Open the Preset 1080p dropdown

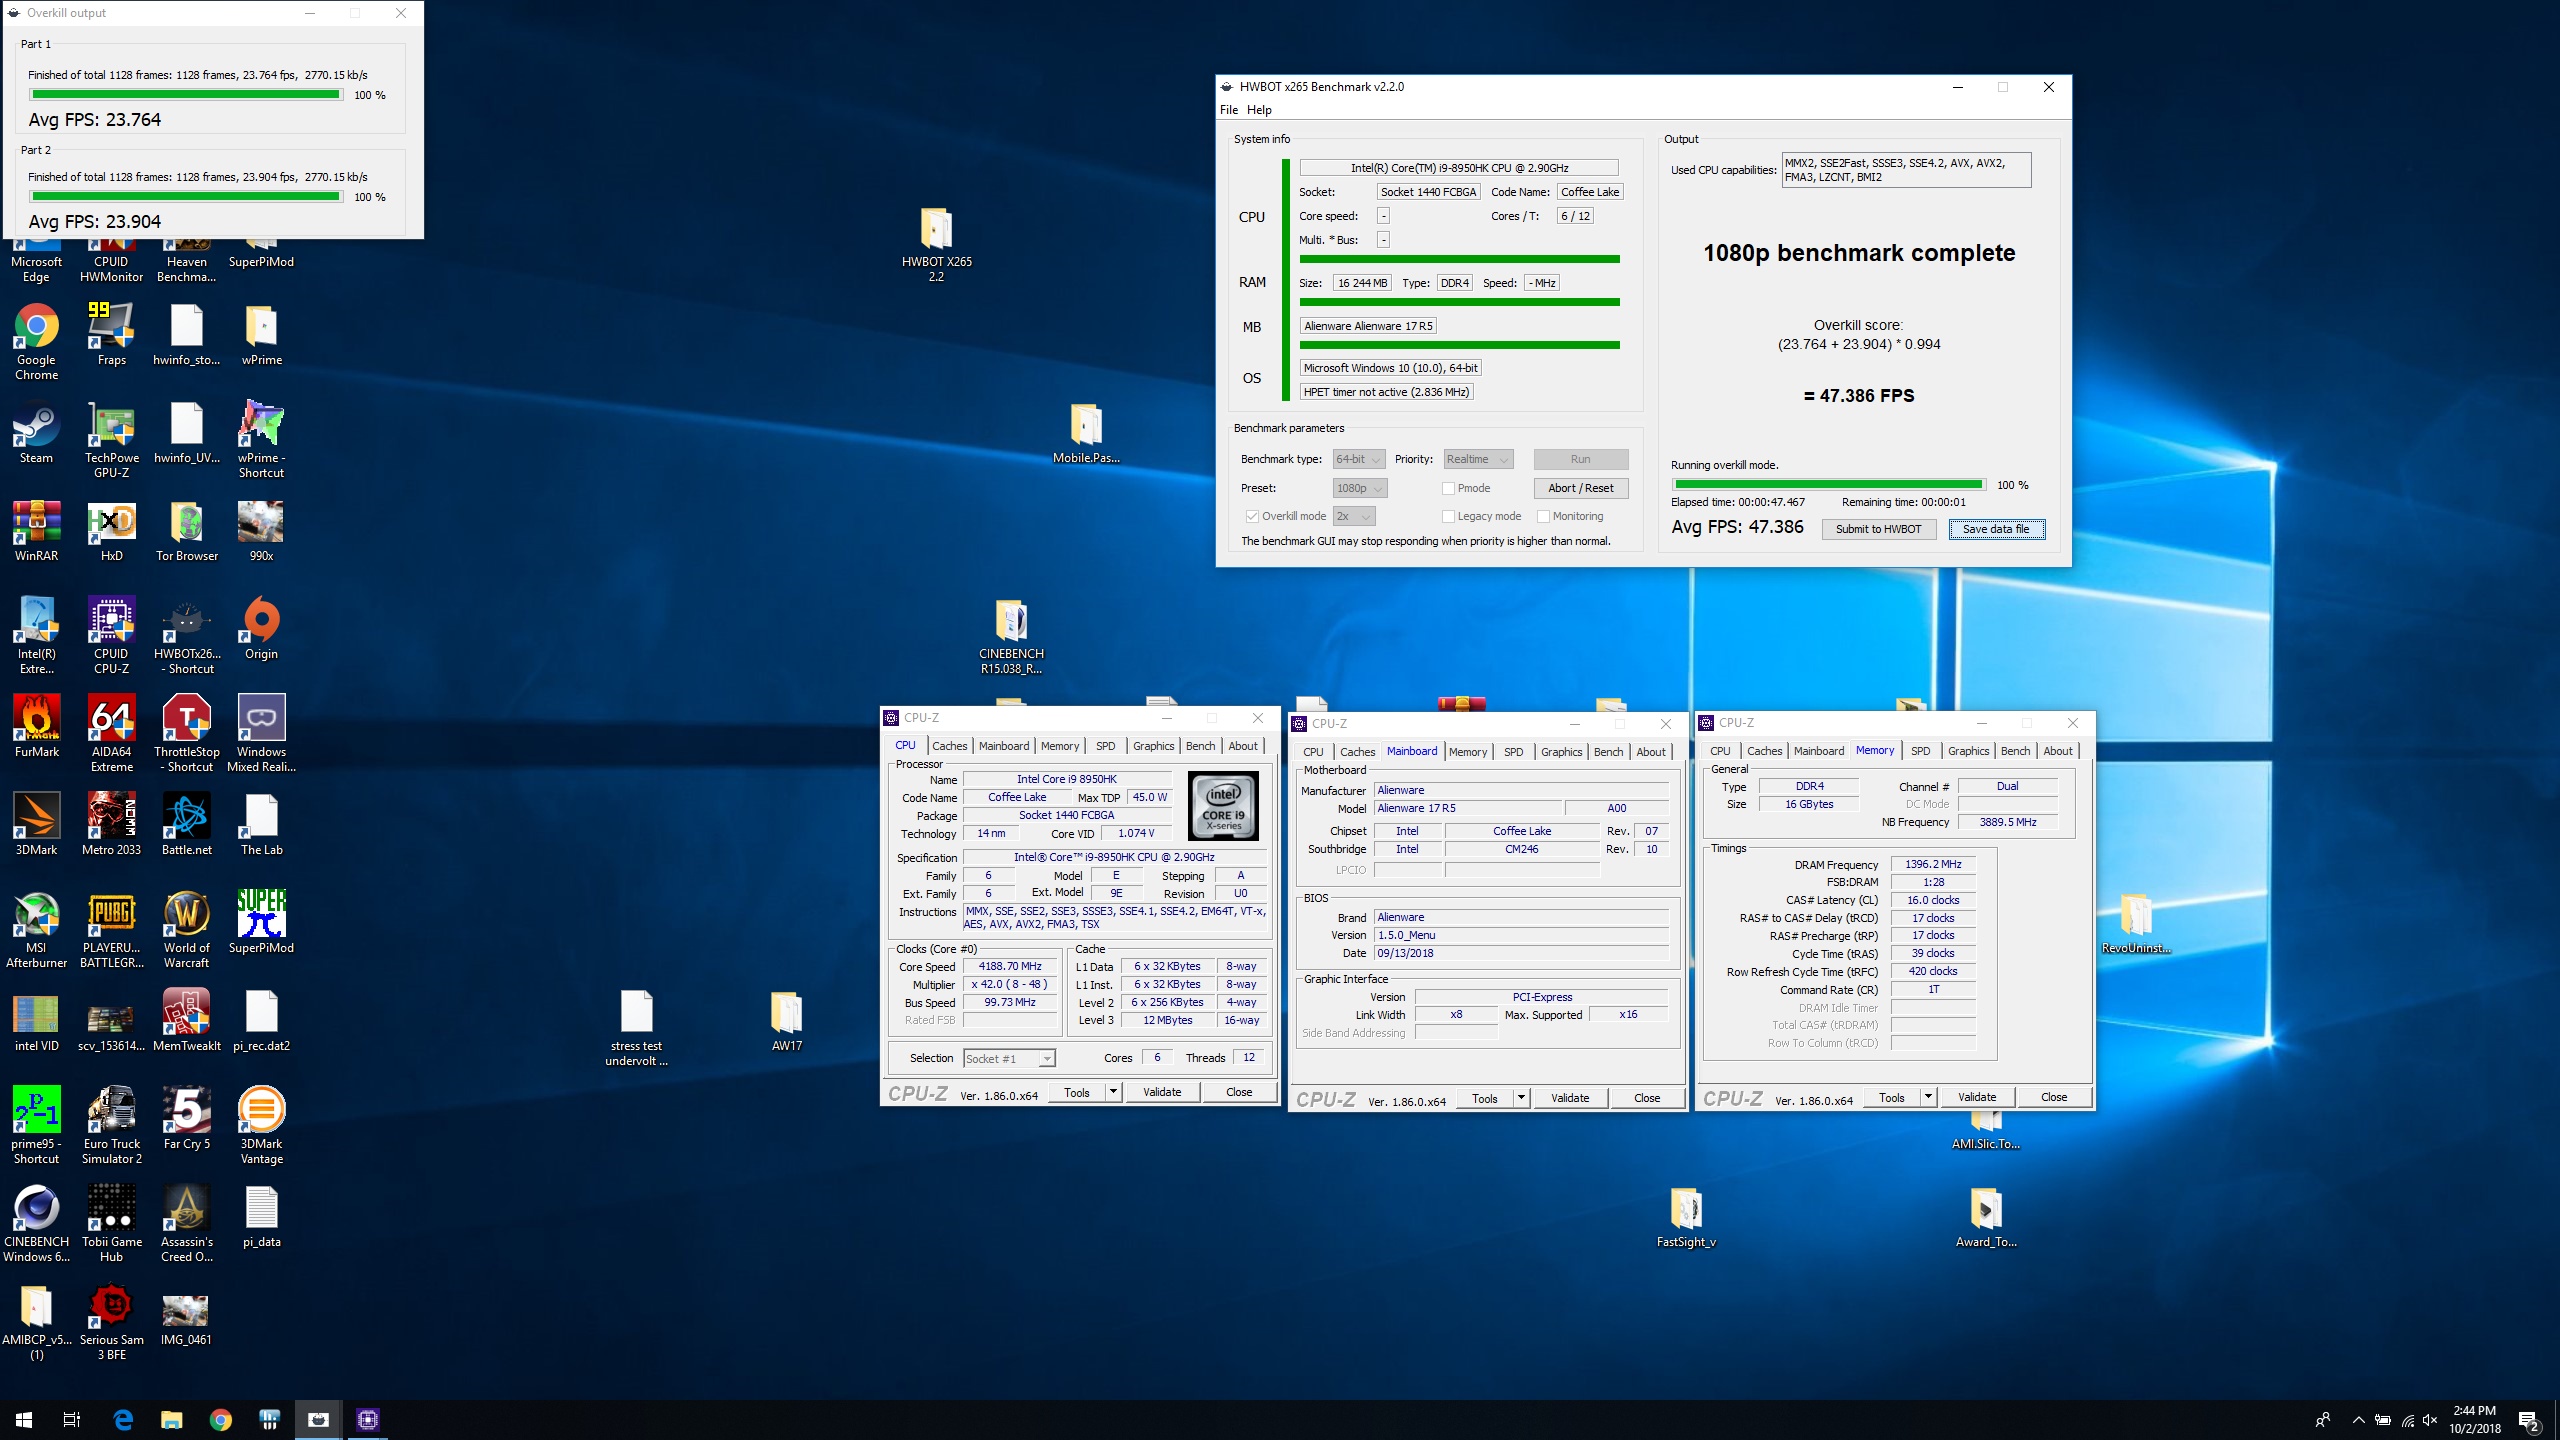1360,489
